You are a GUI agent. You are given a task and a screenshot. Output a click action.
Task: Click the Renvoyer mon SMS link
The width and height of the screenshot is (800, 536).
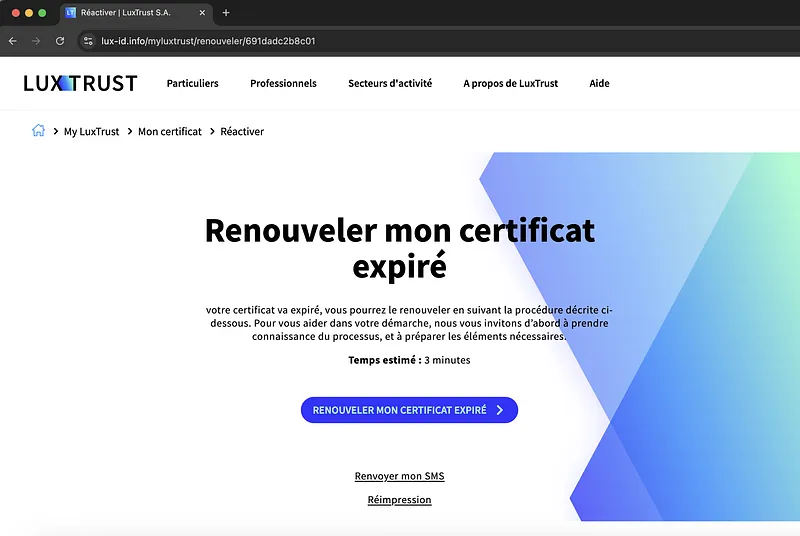pyautogui.click(x=399, y=476)
